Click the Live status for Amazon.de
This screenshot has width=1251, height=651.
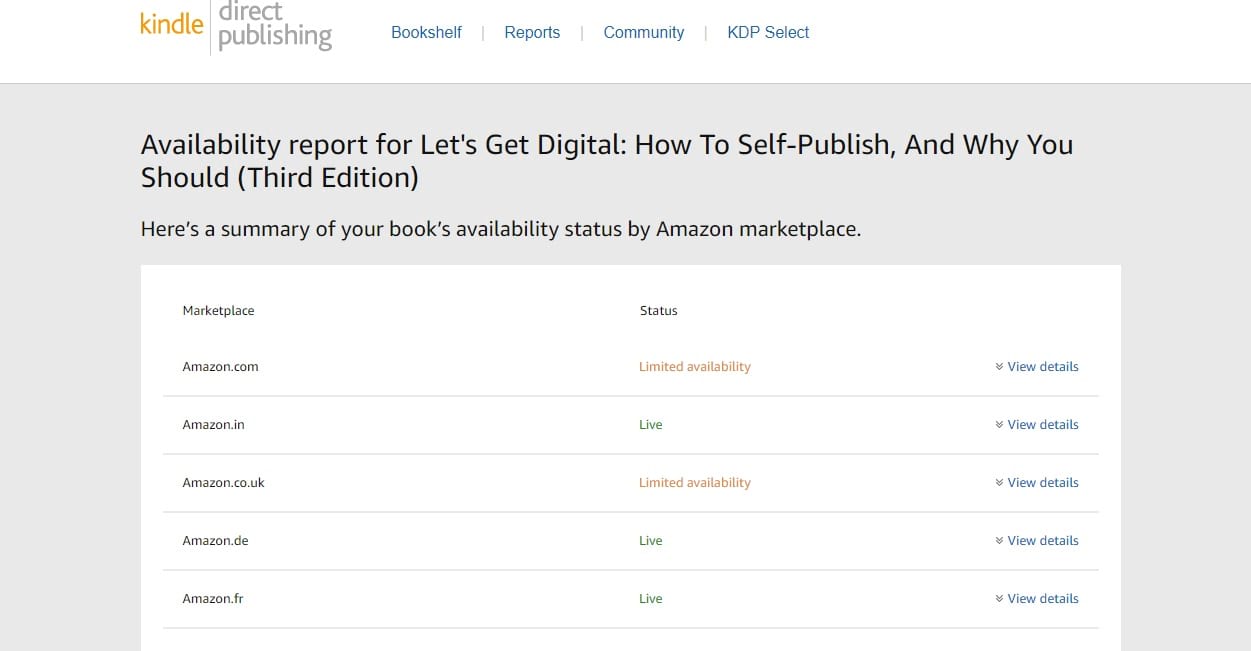pyautogui.click(x=651, y=541)
